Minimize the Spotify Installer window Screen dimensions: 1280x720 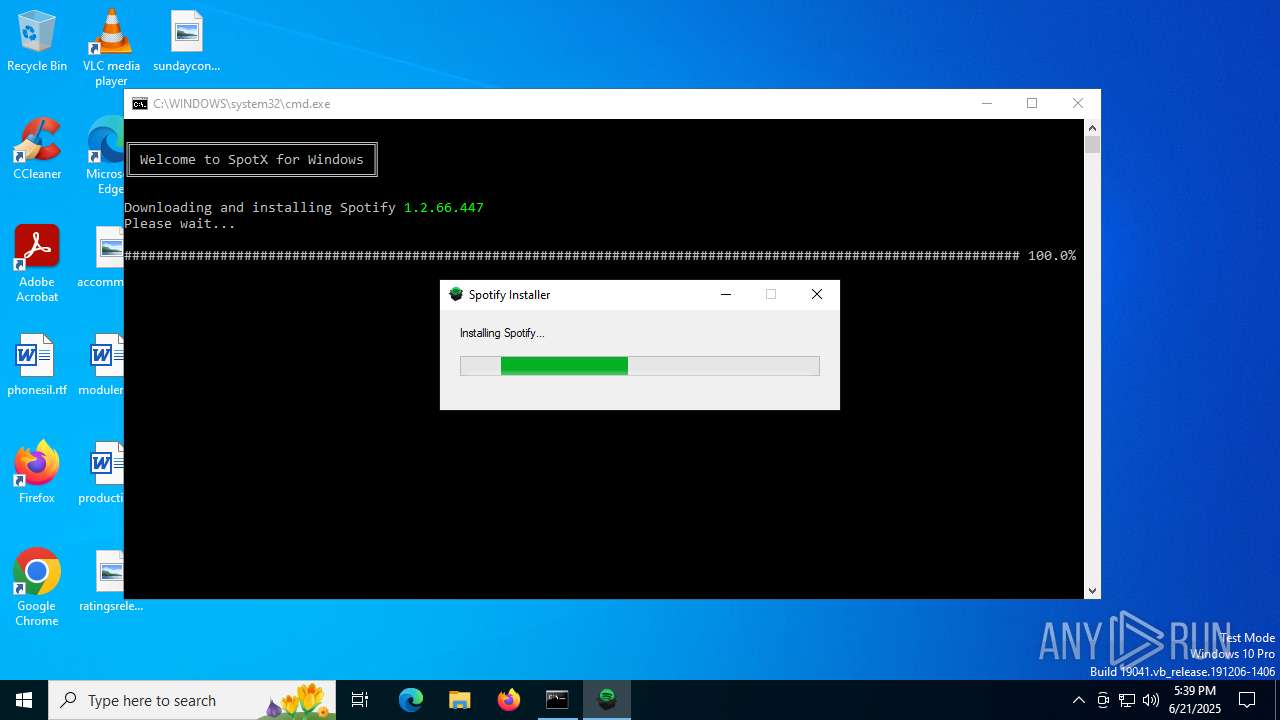pyautogui.click(x=726, y=294)
